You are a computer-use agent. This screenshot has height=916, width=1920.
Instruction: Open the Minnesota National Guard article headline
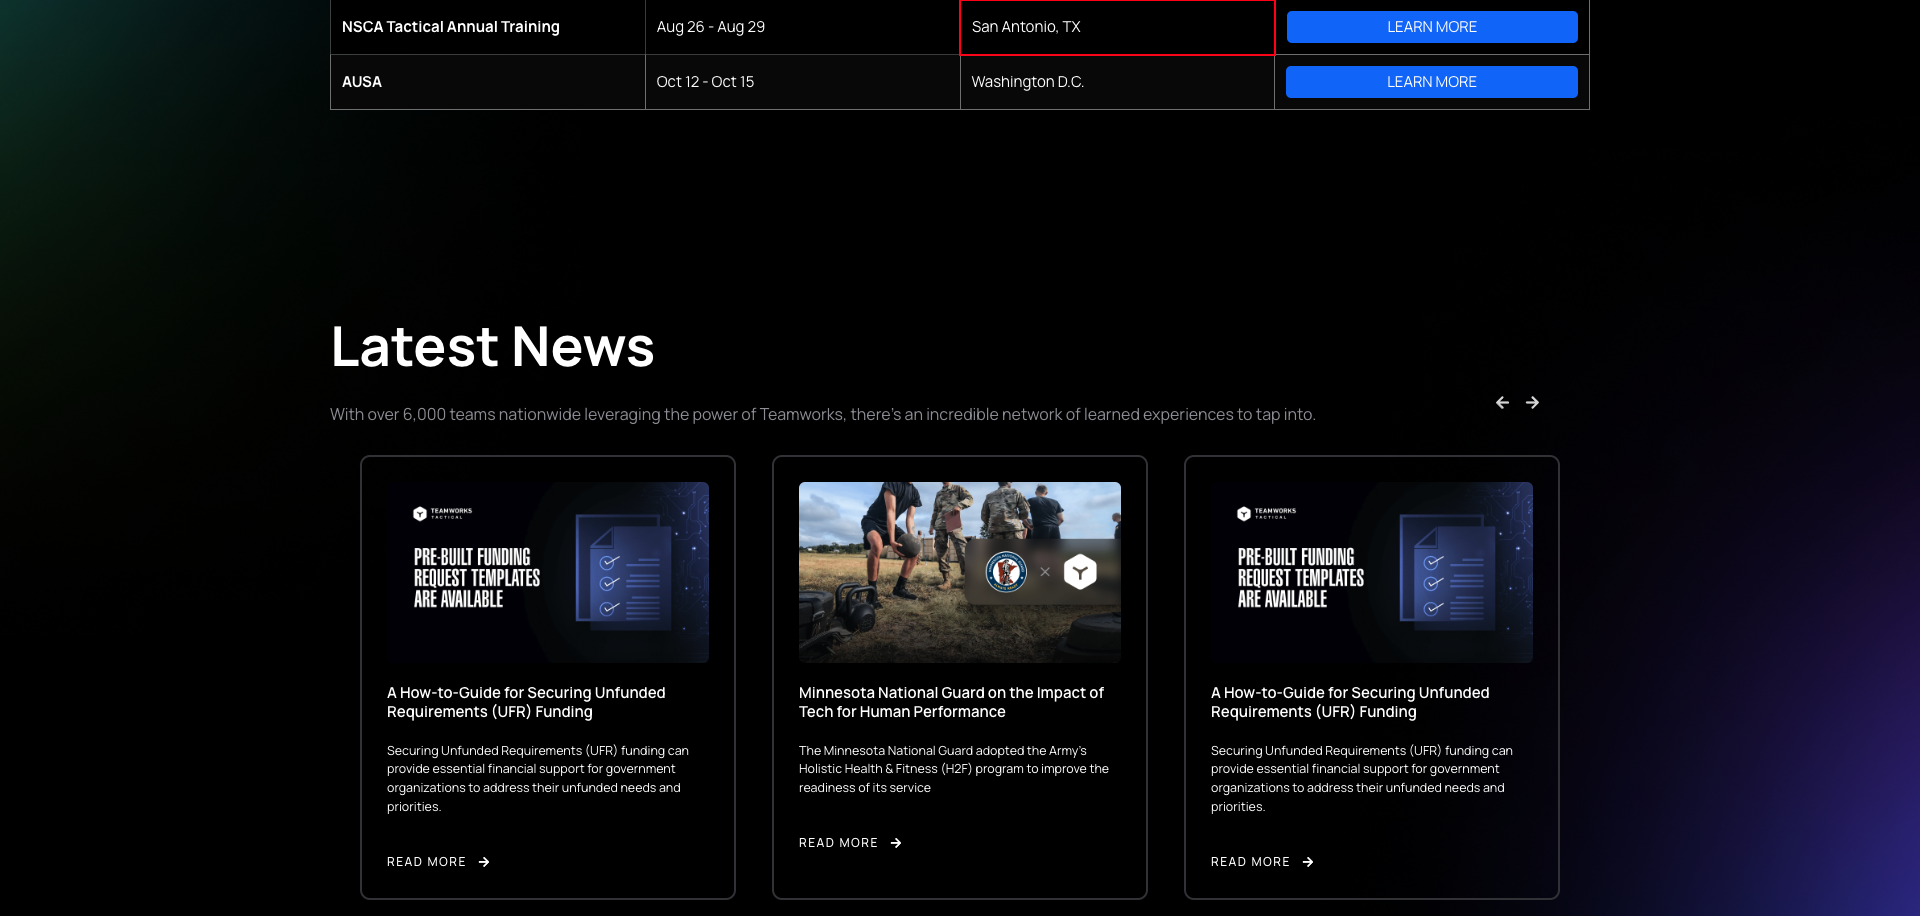950,702
